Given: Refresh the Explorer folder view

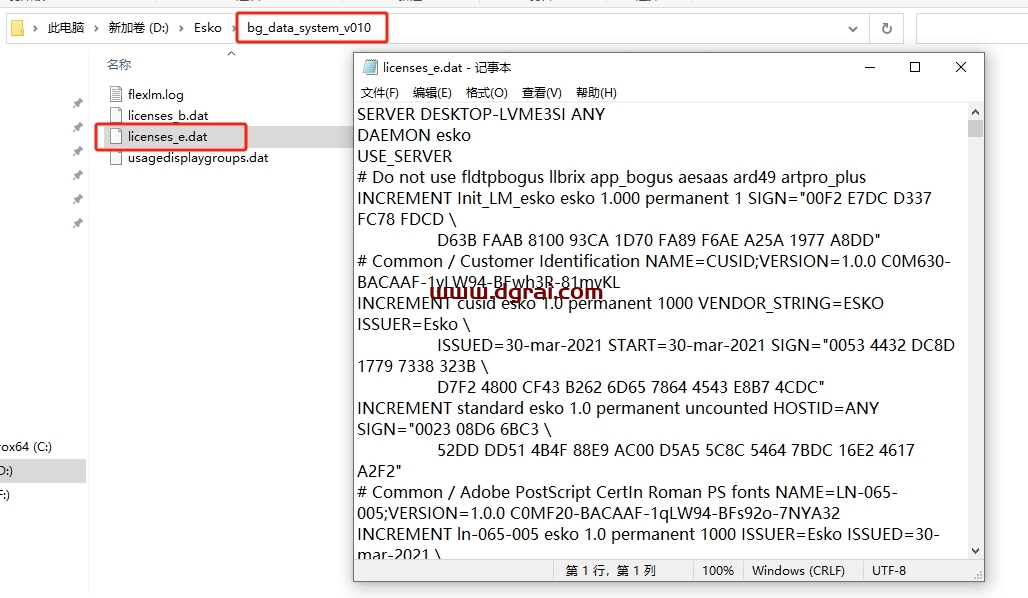Looking at the screenshot, I should pyautogui.click(x=886, y=28).
